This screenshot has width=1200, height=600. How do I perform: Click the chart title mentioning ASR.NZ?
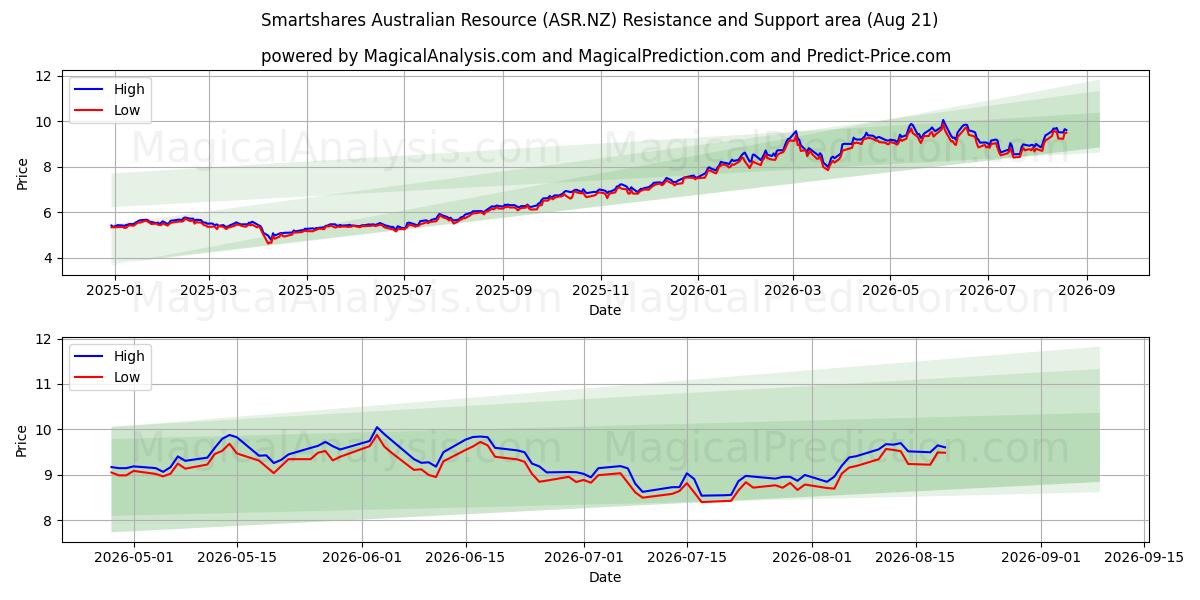tap(599, 20)
